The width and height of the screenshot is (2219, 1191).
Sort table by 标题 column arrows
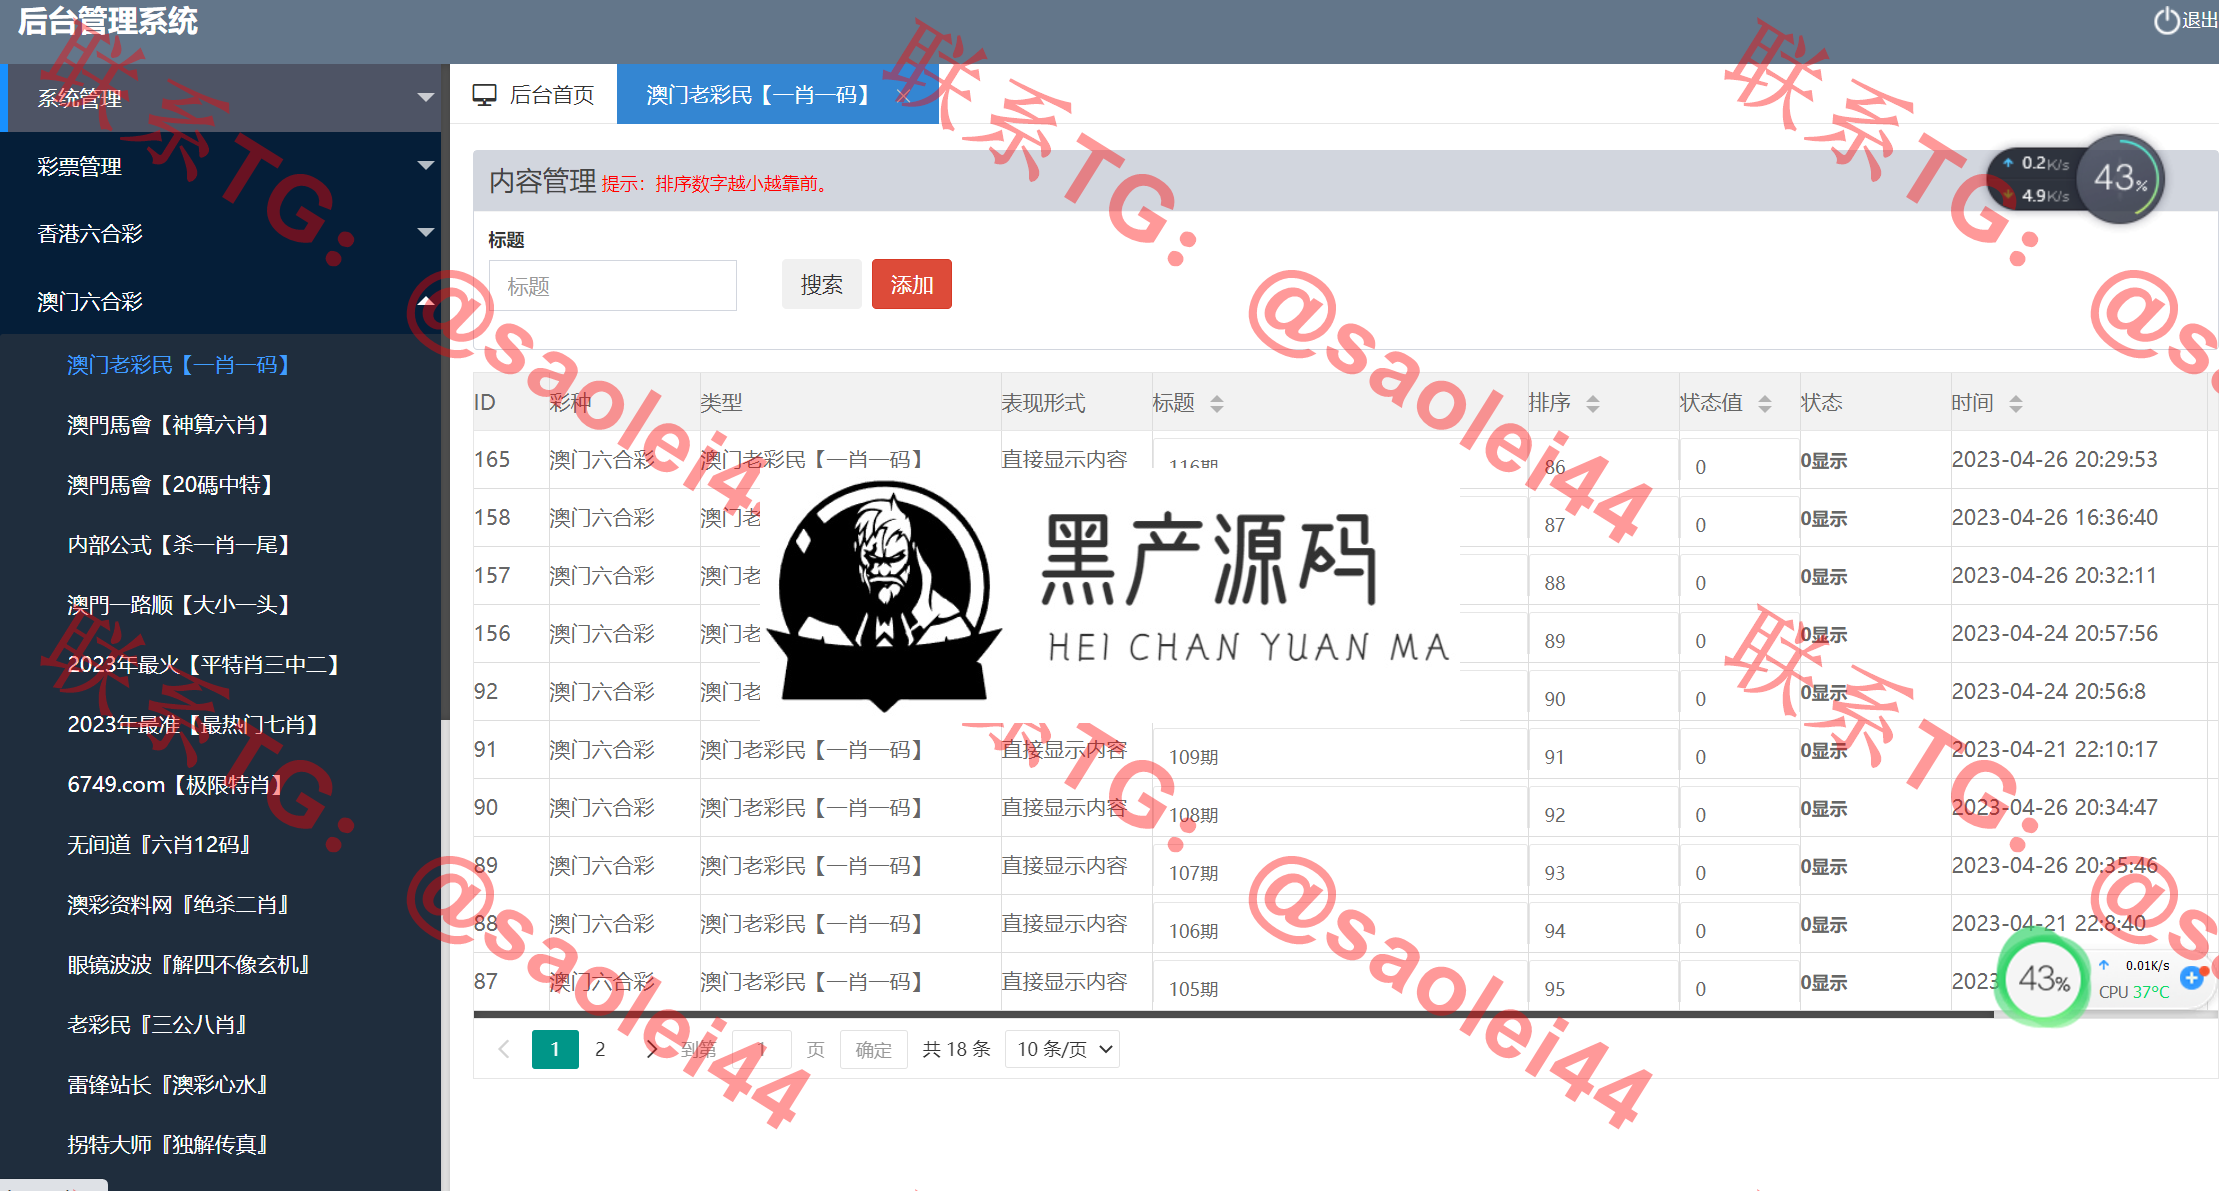pos(1216,403)
